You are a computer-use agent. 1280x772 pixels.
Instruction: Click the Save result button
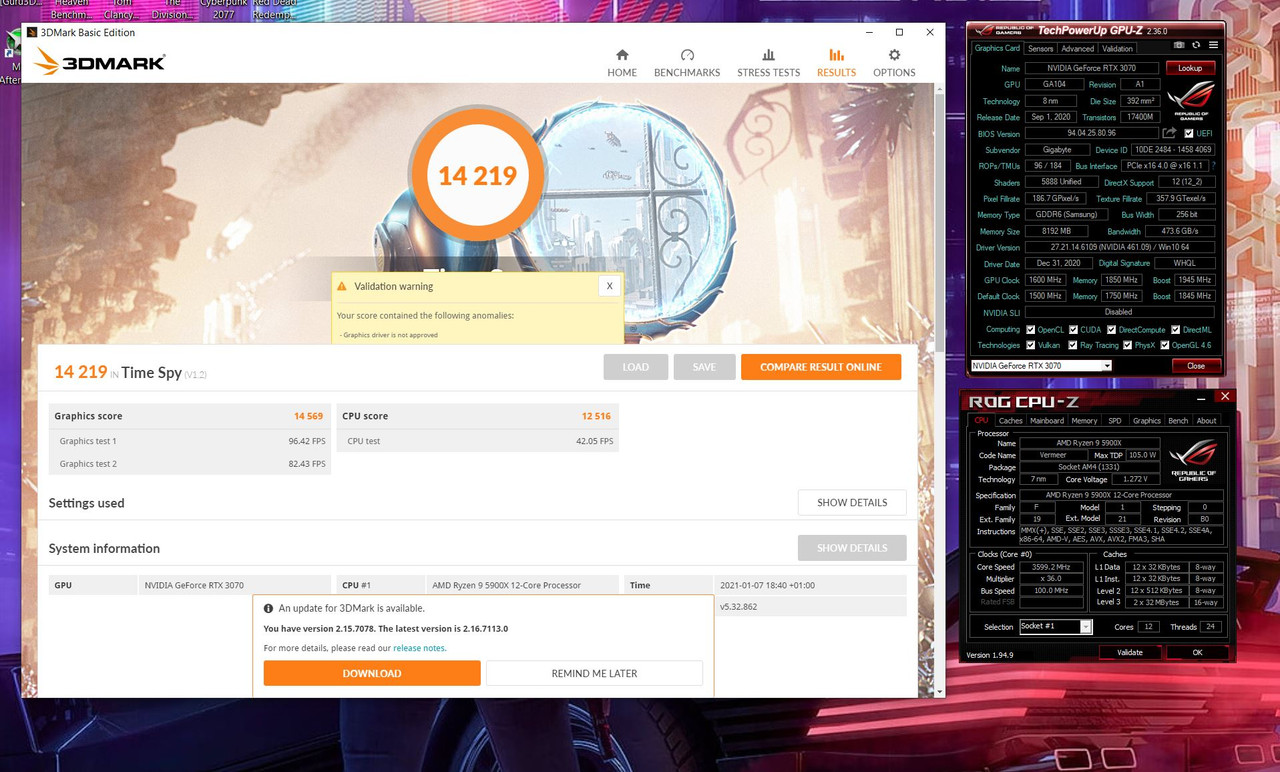tap(704, 367)
